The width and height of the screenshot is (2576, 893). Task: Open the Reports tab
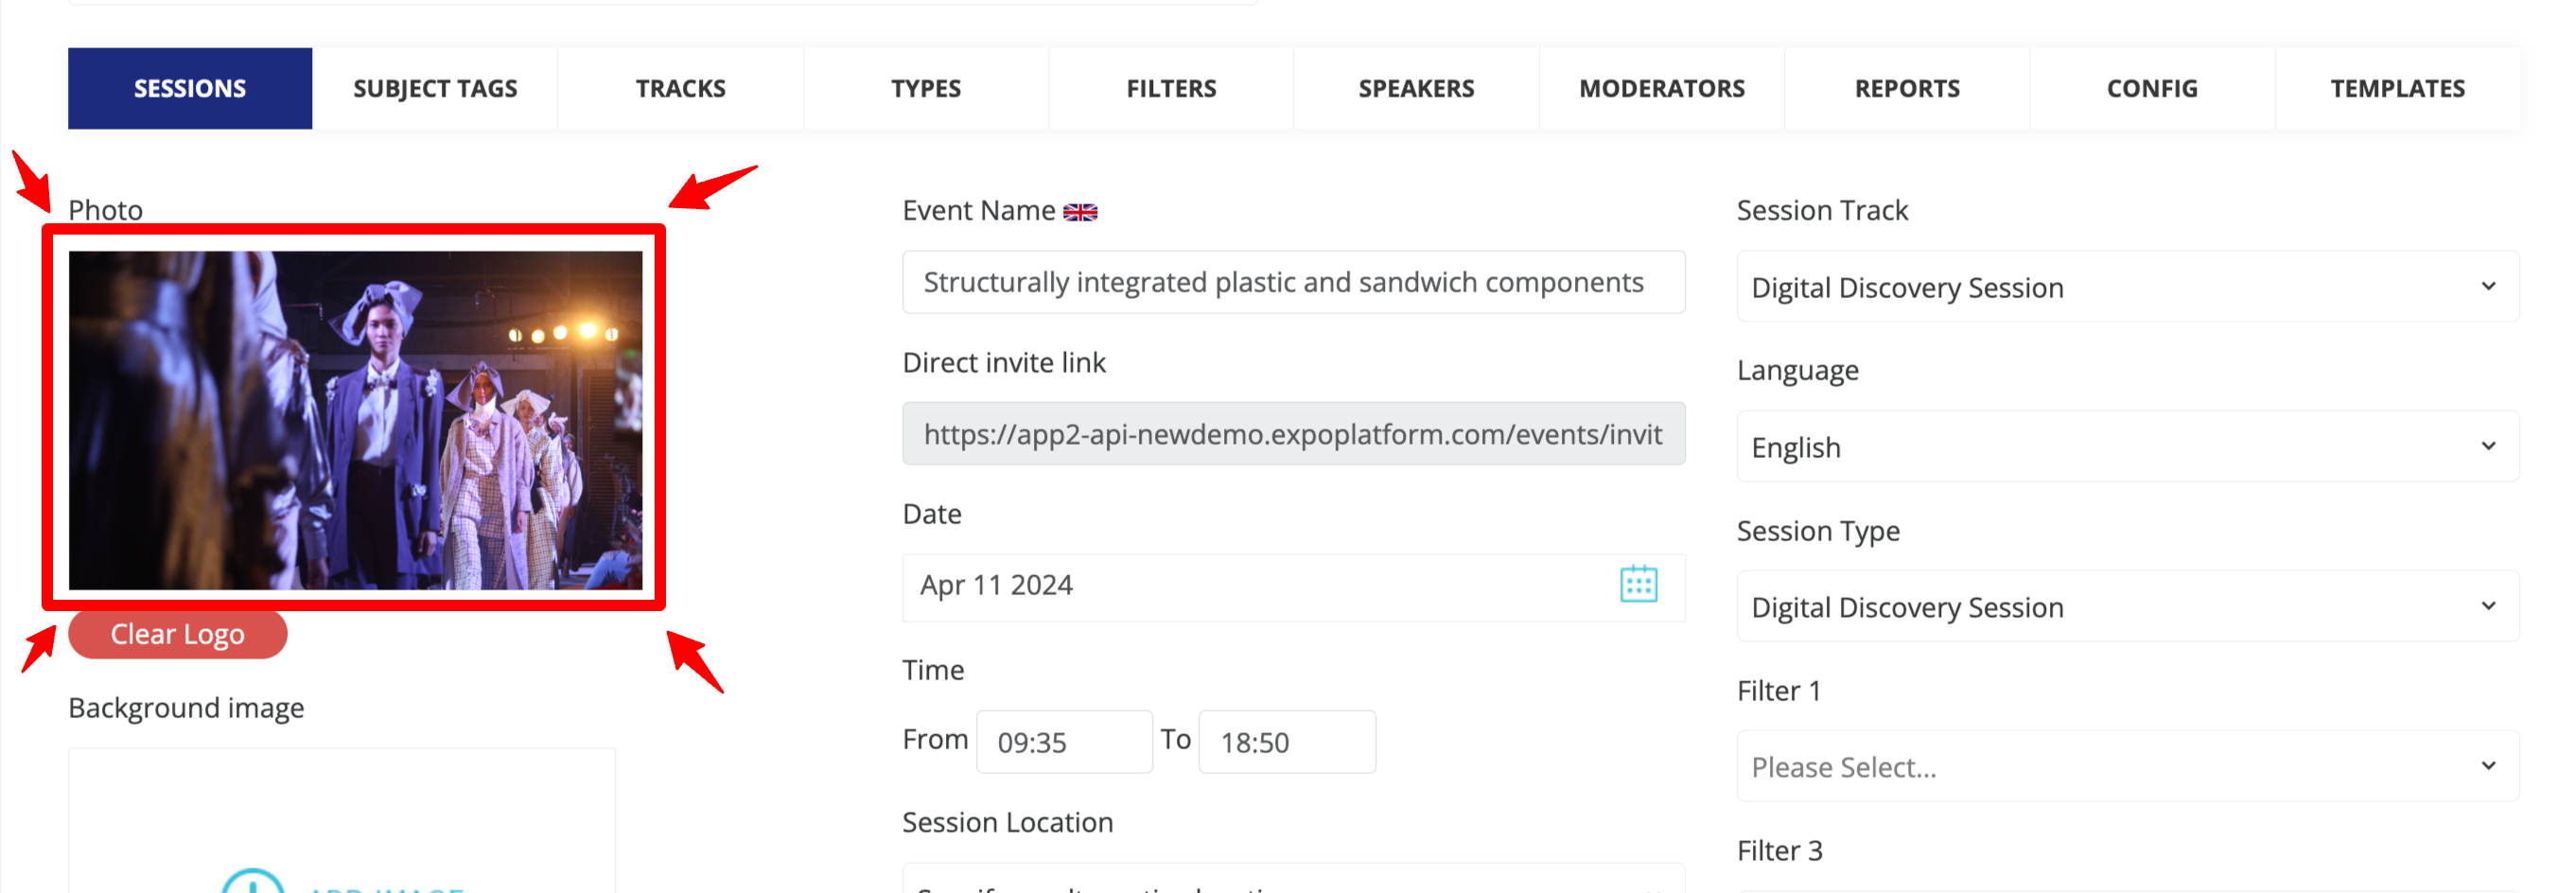coord(1906,89)
